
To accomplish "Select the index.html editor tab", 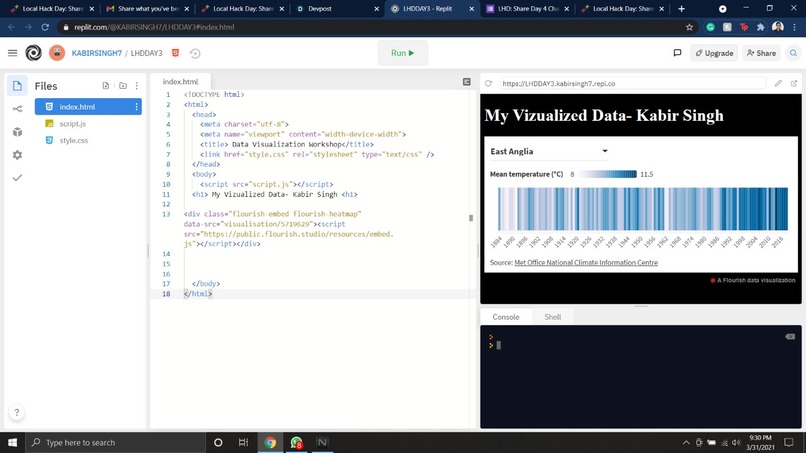I will click(x=180, y=82).
